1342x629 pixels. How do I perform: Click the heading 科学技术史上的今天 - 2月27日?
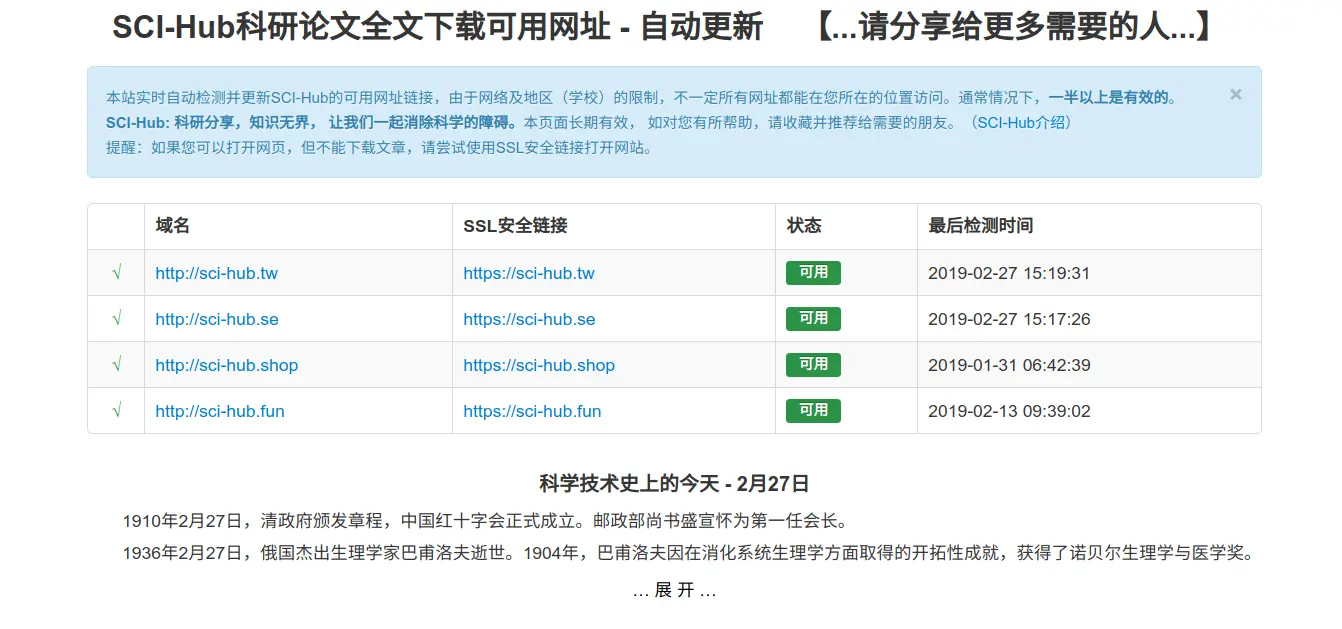click(x=674, y=484)
